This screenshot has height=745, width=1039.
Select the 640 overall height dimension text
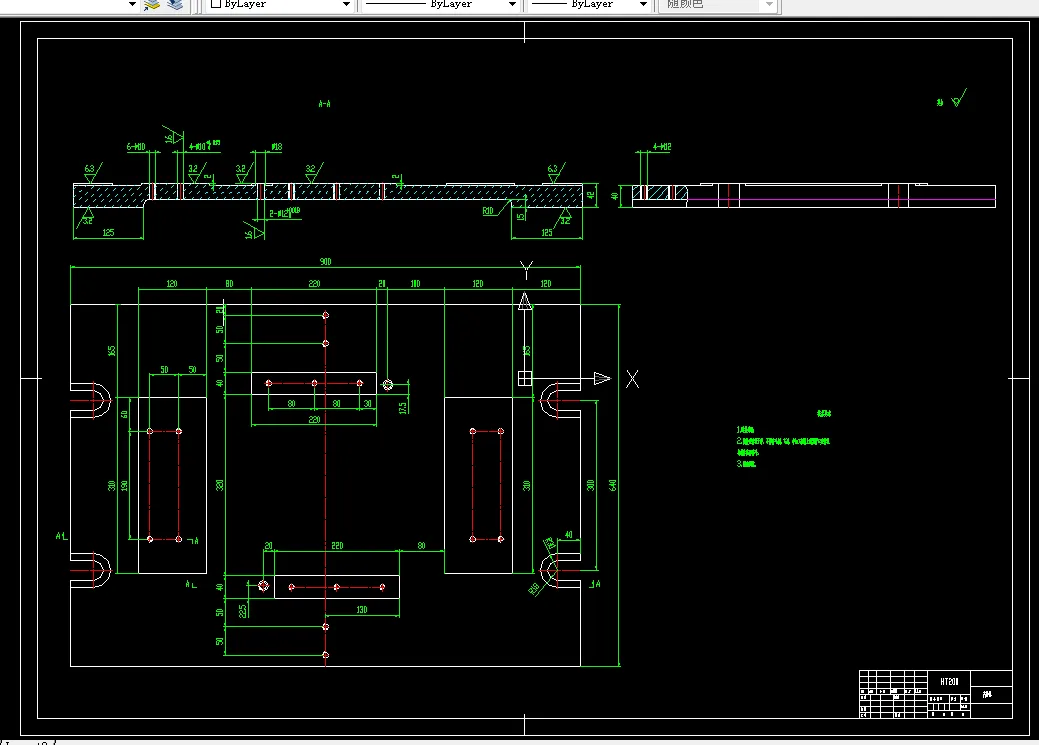613,485
